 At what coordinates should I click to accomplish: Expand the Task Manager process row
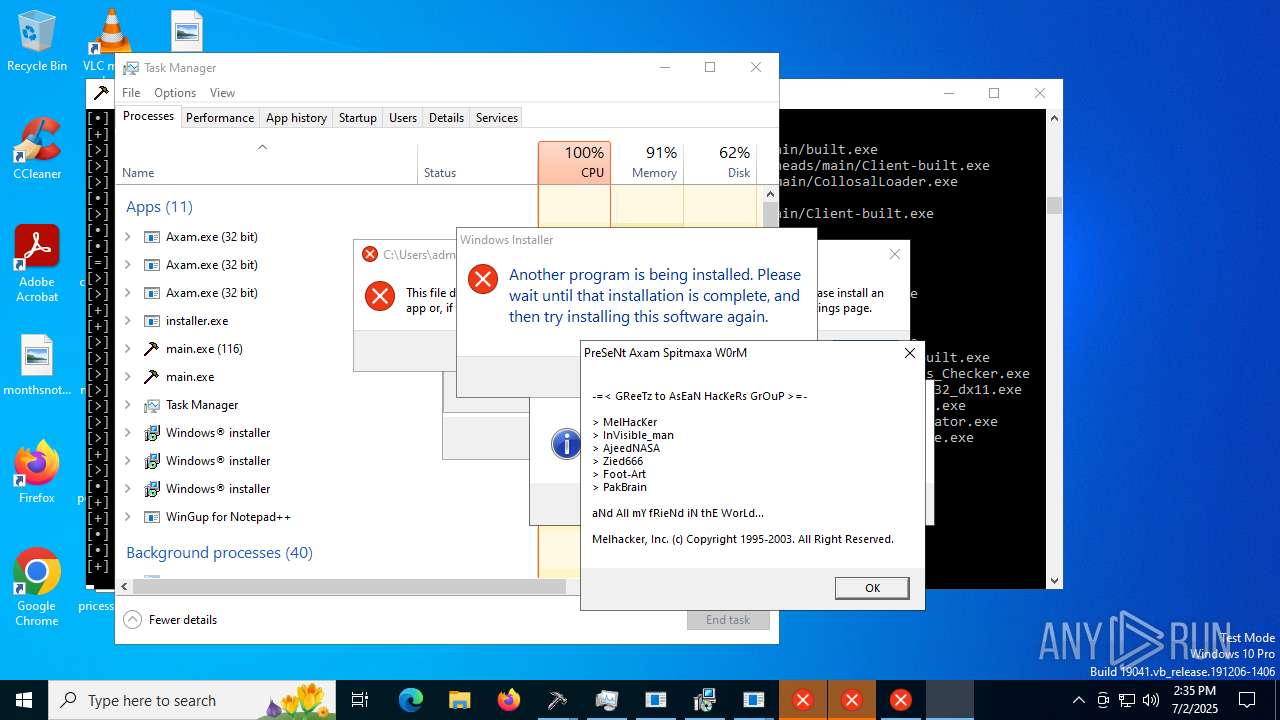pyautogui.click(x=127, y=405)
